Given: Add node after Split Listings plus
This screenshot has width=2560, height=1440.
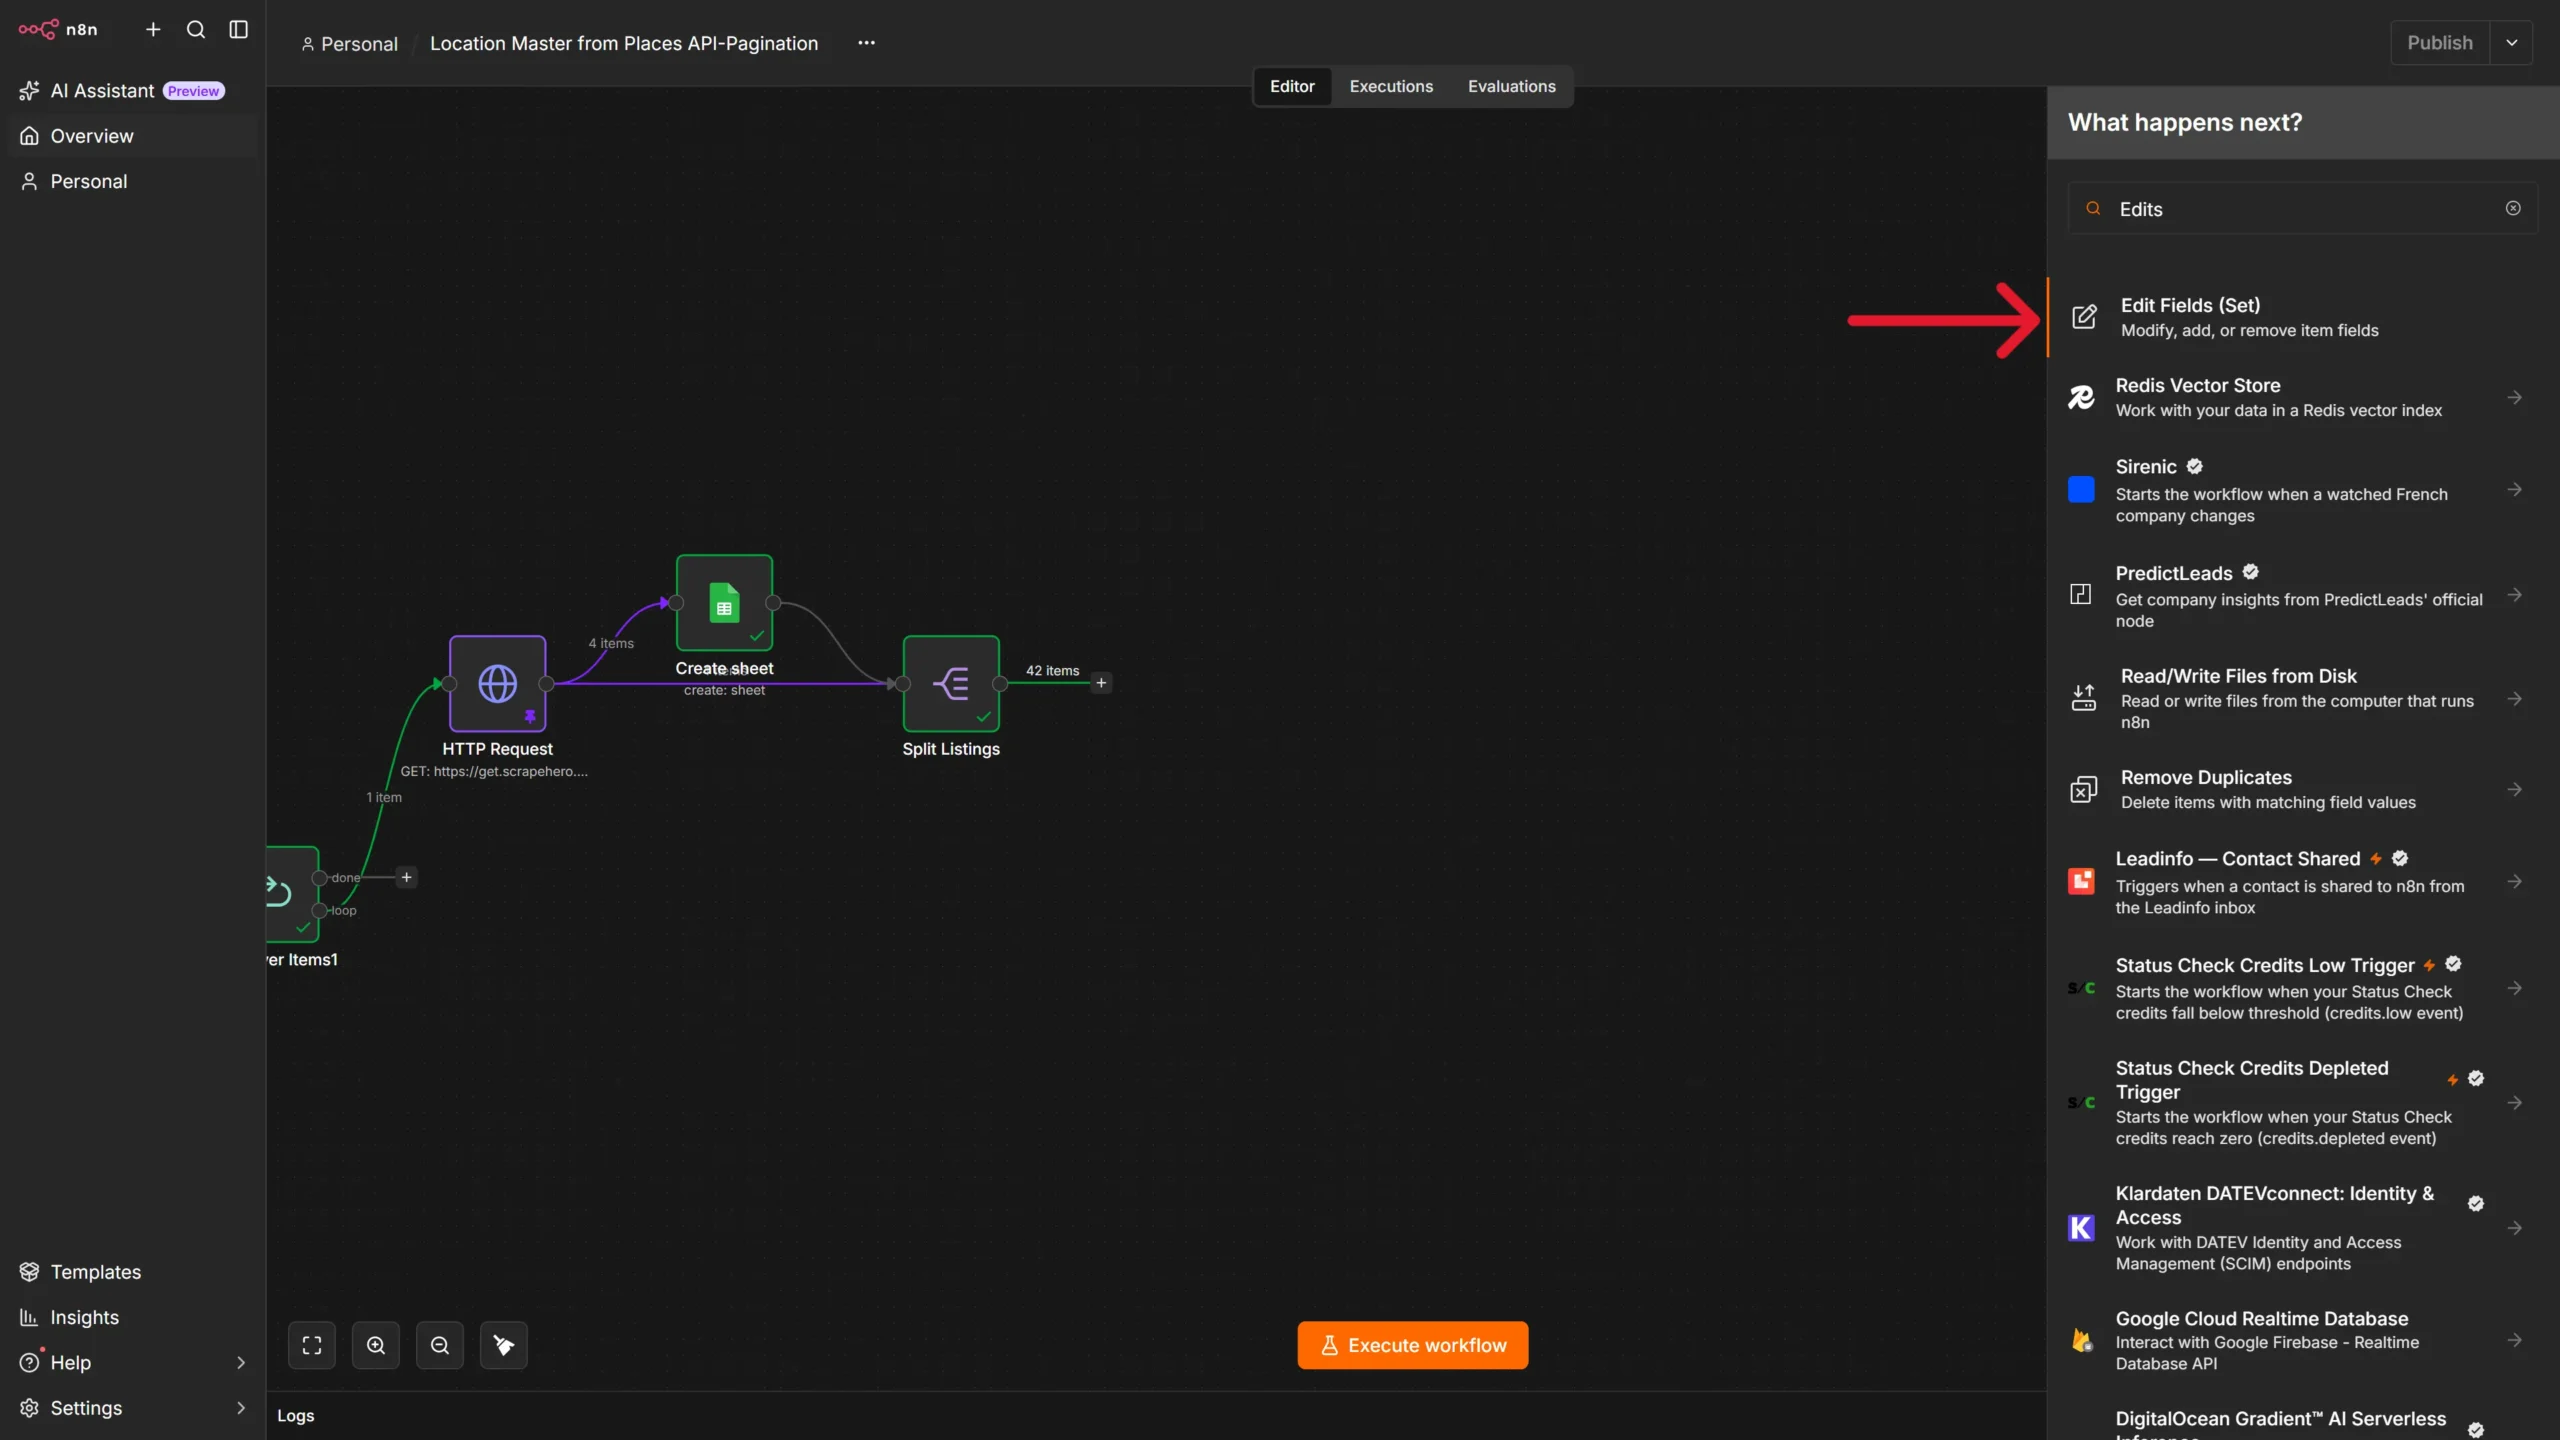Looking at the screenshot, I should tap(1101, 683).
